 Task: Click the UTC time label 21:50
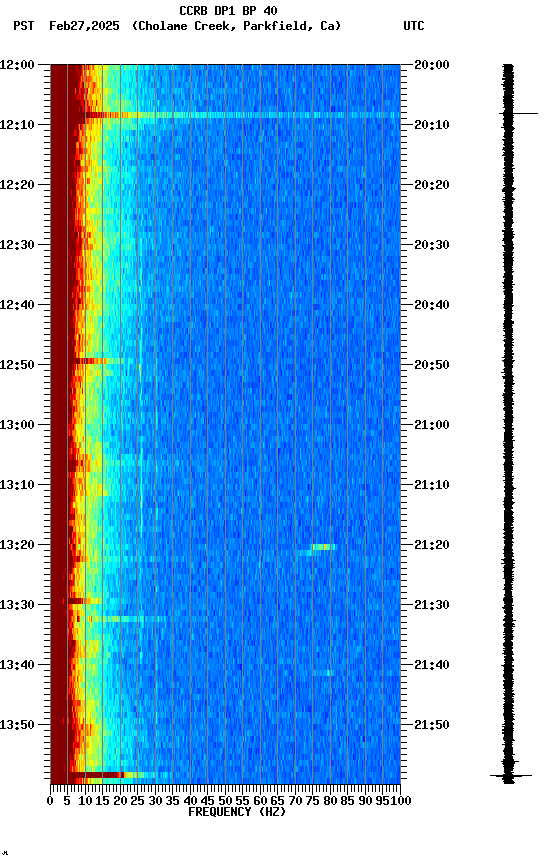coord(431,725)
